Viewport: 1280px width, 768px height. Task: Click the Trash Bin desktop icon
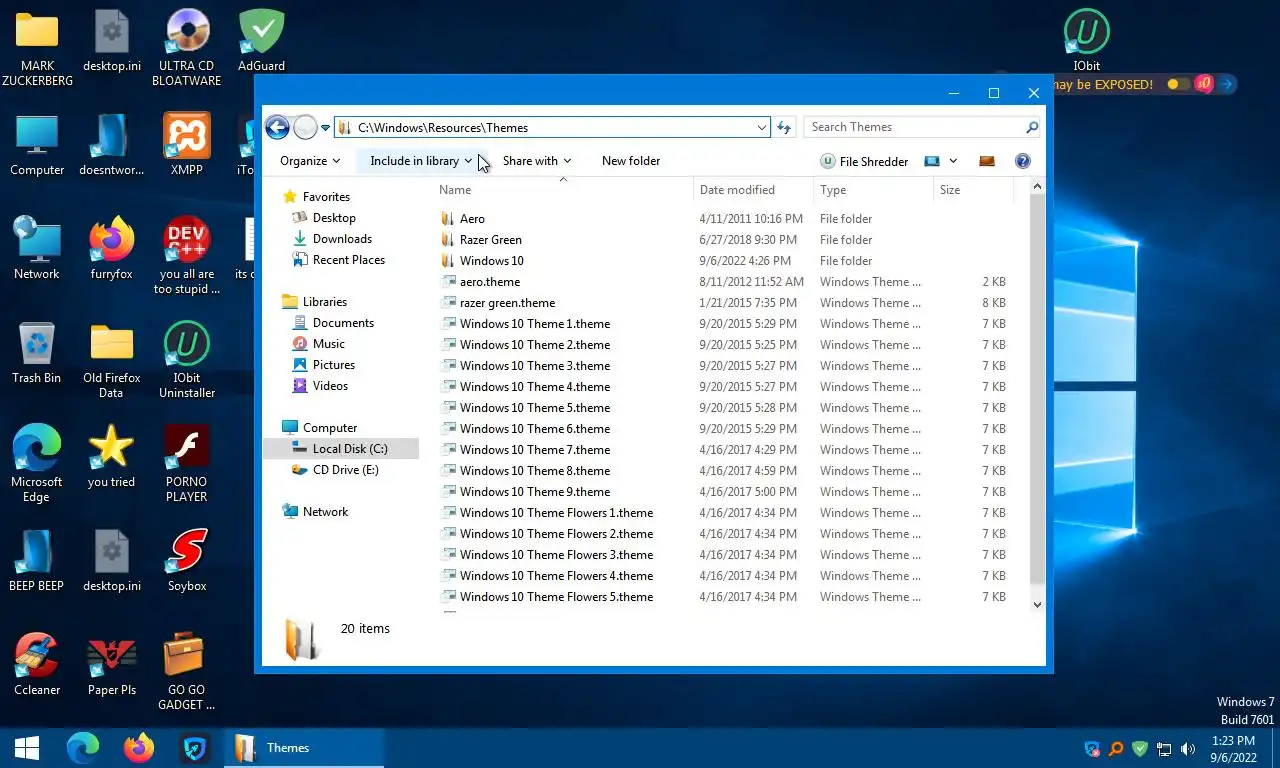click(37, 353)
